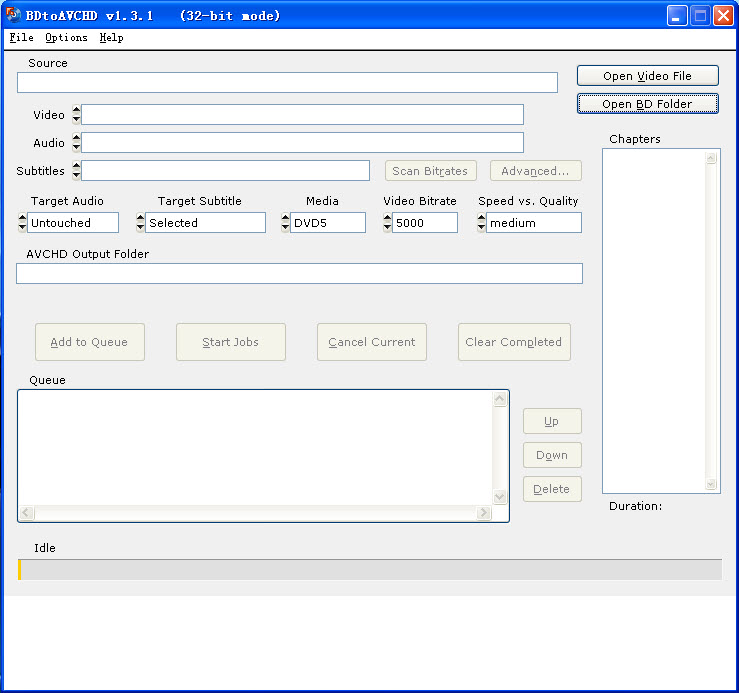Click the Chapters scrollbar down arrow
739x693 pixels.
pyautogui.click(x=711, y=484)
